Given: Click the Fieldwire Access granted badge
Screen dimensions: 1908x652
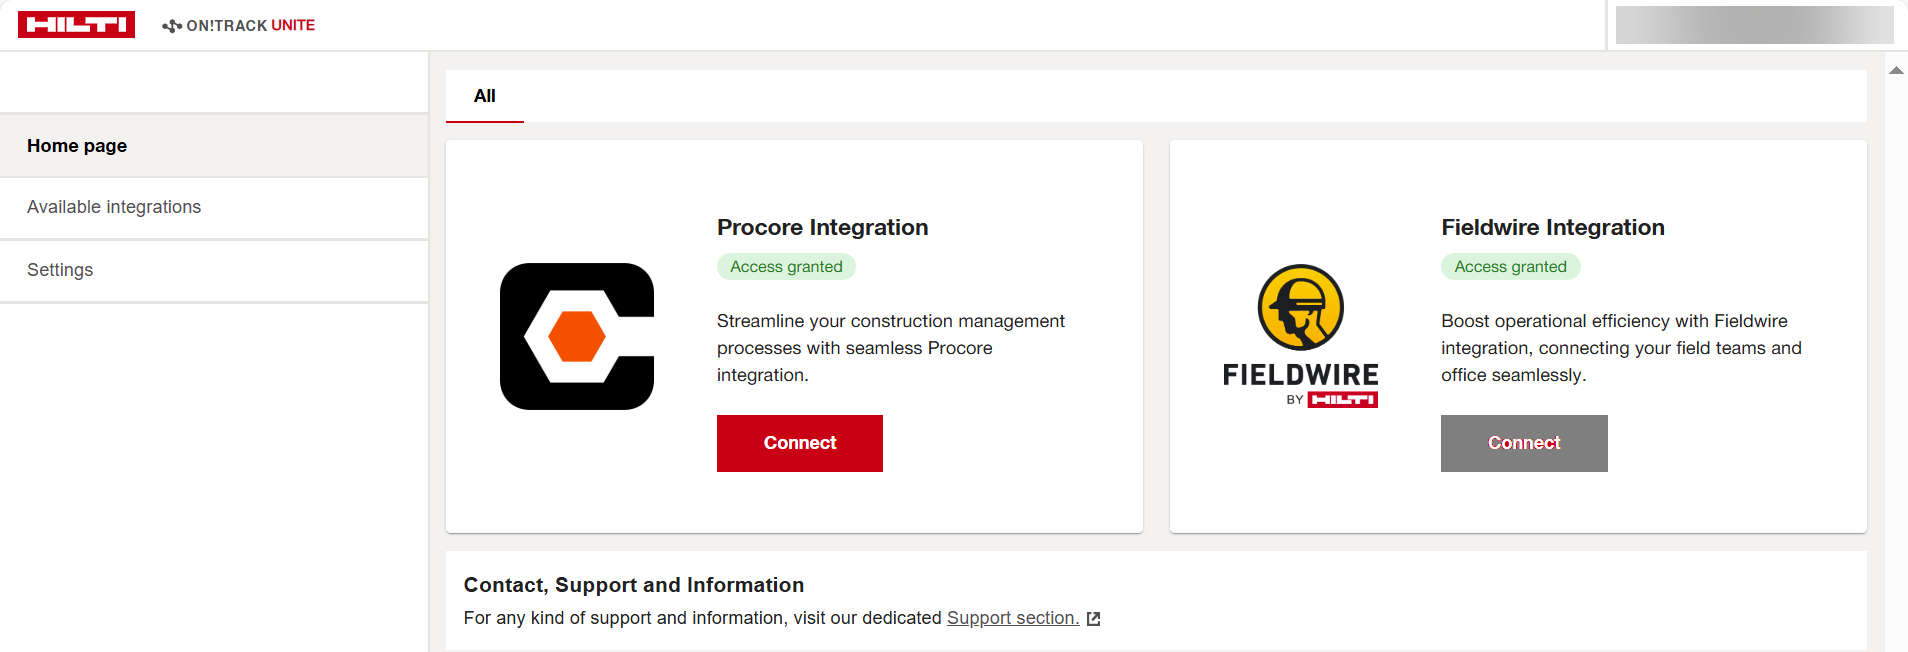Looking at the screenshot, I should coord(1510,267).
